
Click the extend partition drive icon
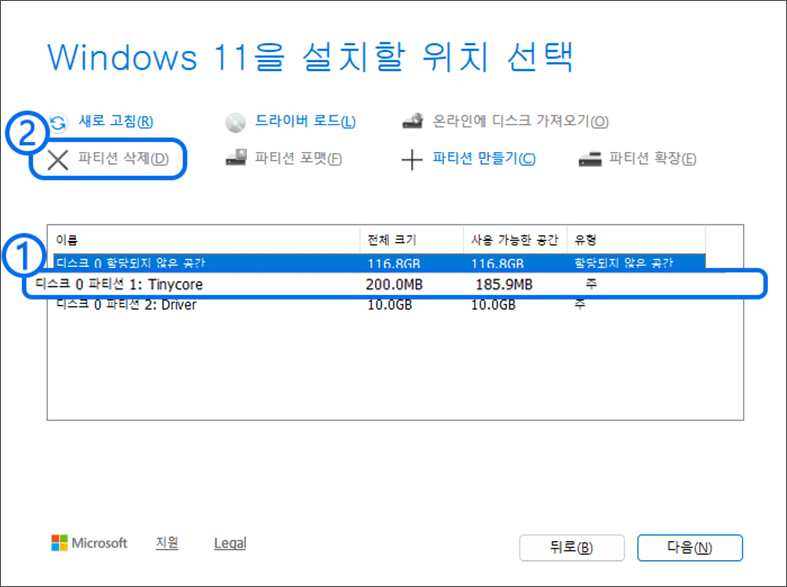pos(590,159)
